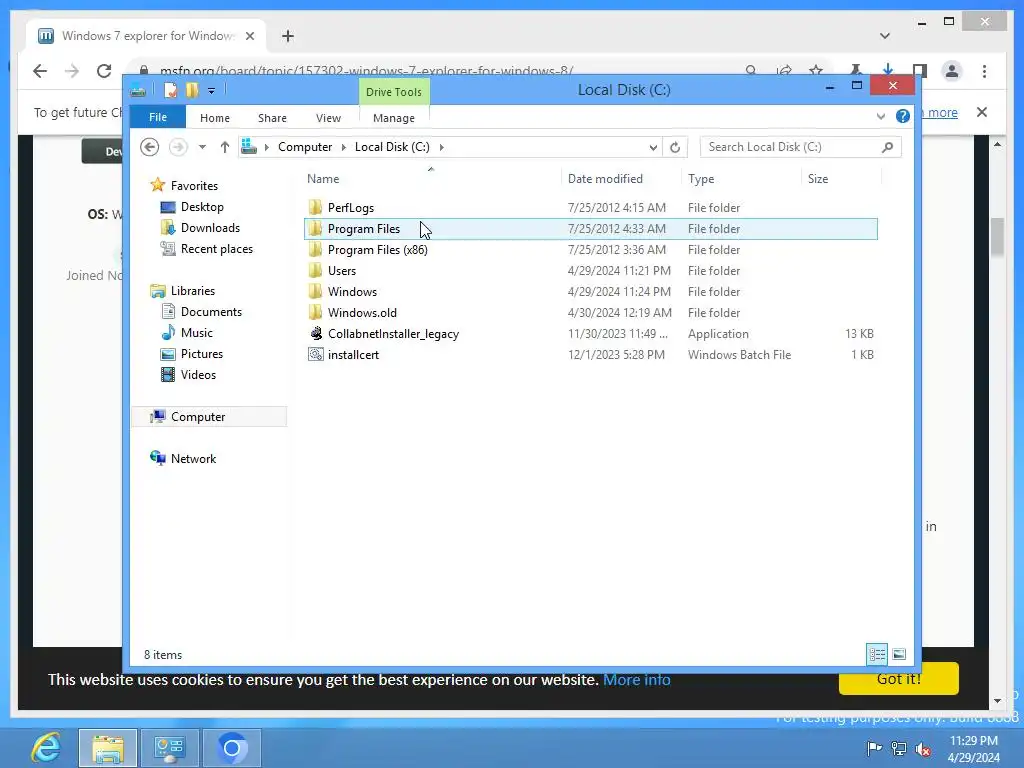
Task: Open new tab in Chrome window
Action: (288, 36)
